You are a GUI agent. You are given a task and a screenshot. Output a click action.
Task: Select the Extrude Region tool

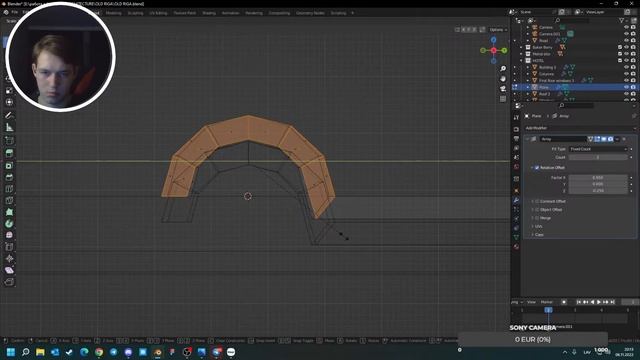tap(9, 153)
